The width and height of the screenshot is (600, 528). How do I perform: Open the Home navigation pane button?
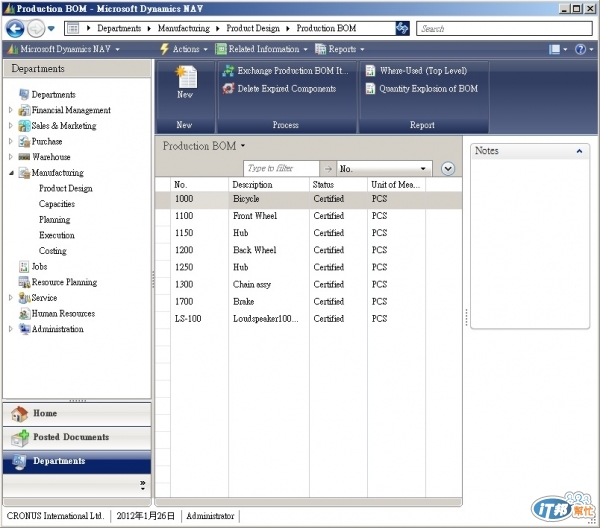[77, 414]
